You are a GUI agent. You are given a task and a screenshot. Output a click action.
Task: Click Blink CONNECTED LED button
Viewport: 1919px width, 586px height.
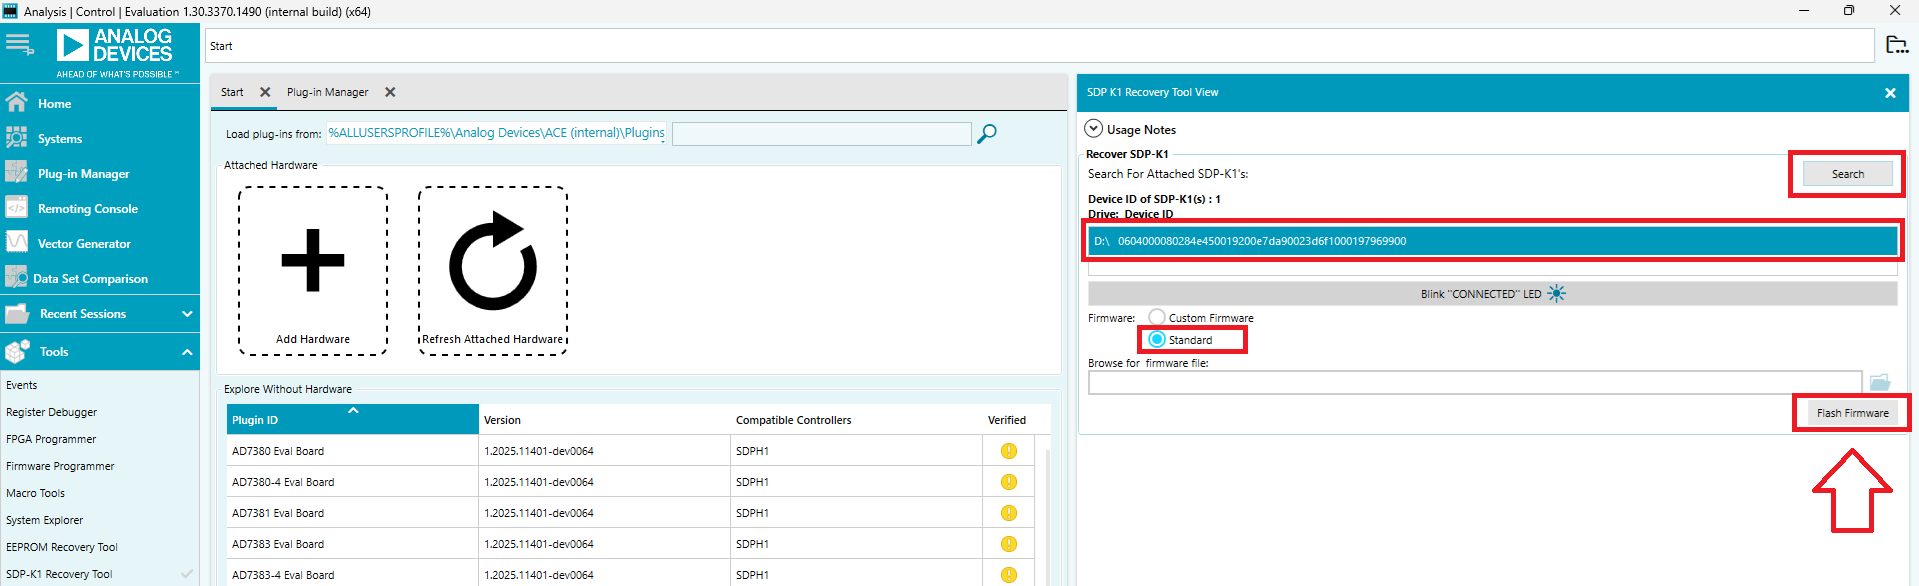1492,294
